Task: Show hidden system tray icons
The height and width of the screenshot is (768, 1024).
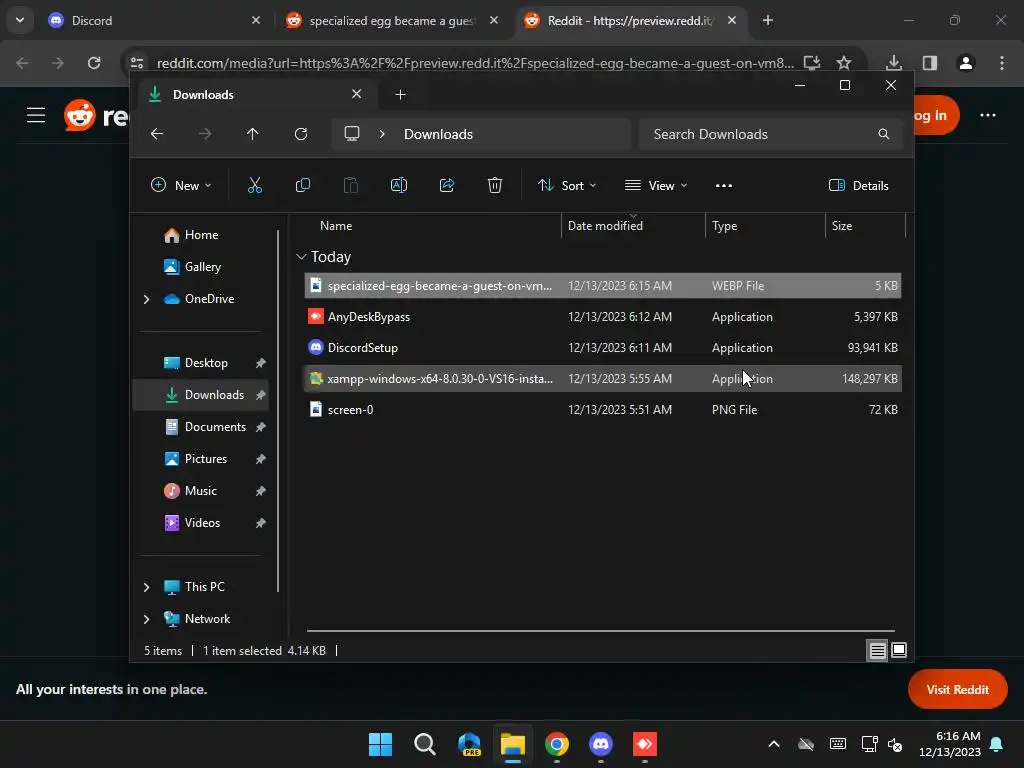Action: [x=774, y=744]
